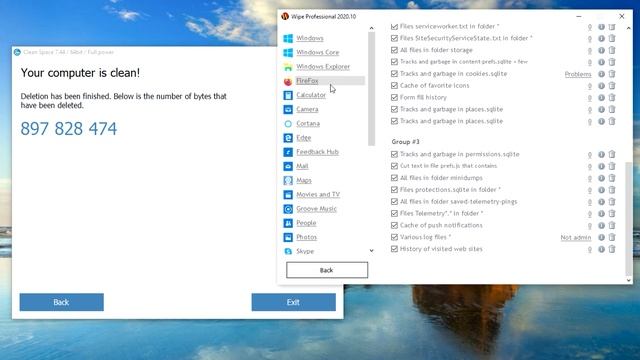Select the Edge browser icon
This screenshot has height=360, width=640.
click(x=288, y=138)
